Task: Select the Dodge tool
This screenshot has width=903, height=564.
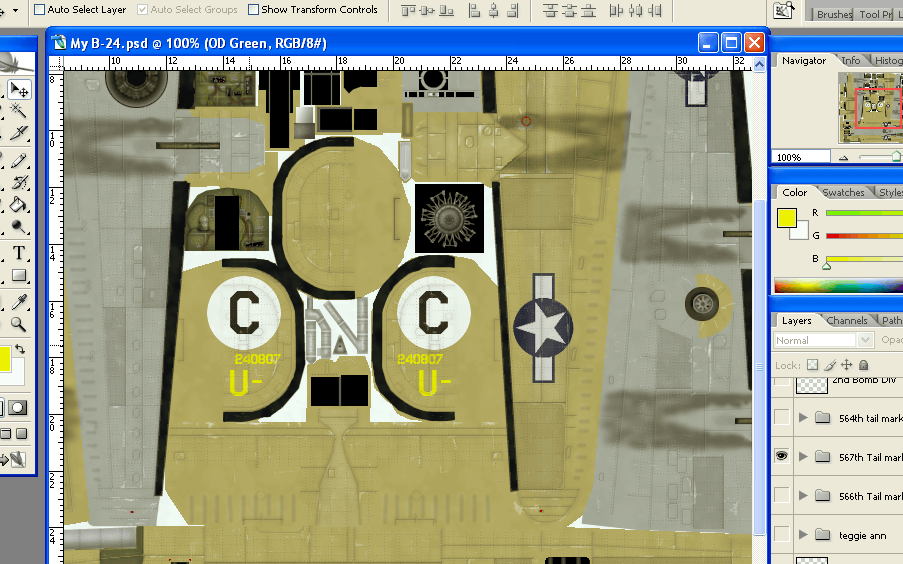Action: coord(19,228)
